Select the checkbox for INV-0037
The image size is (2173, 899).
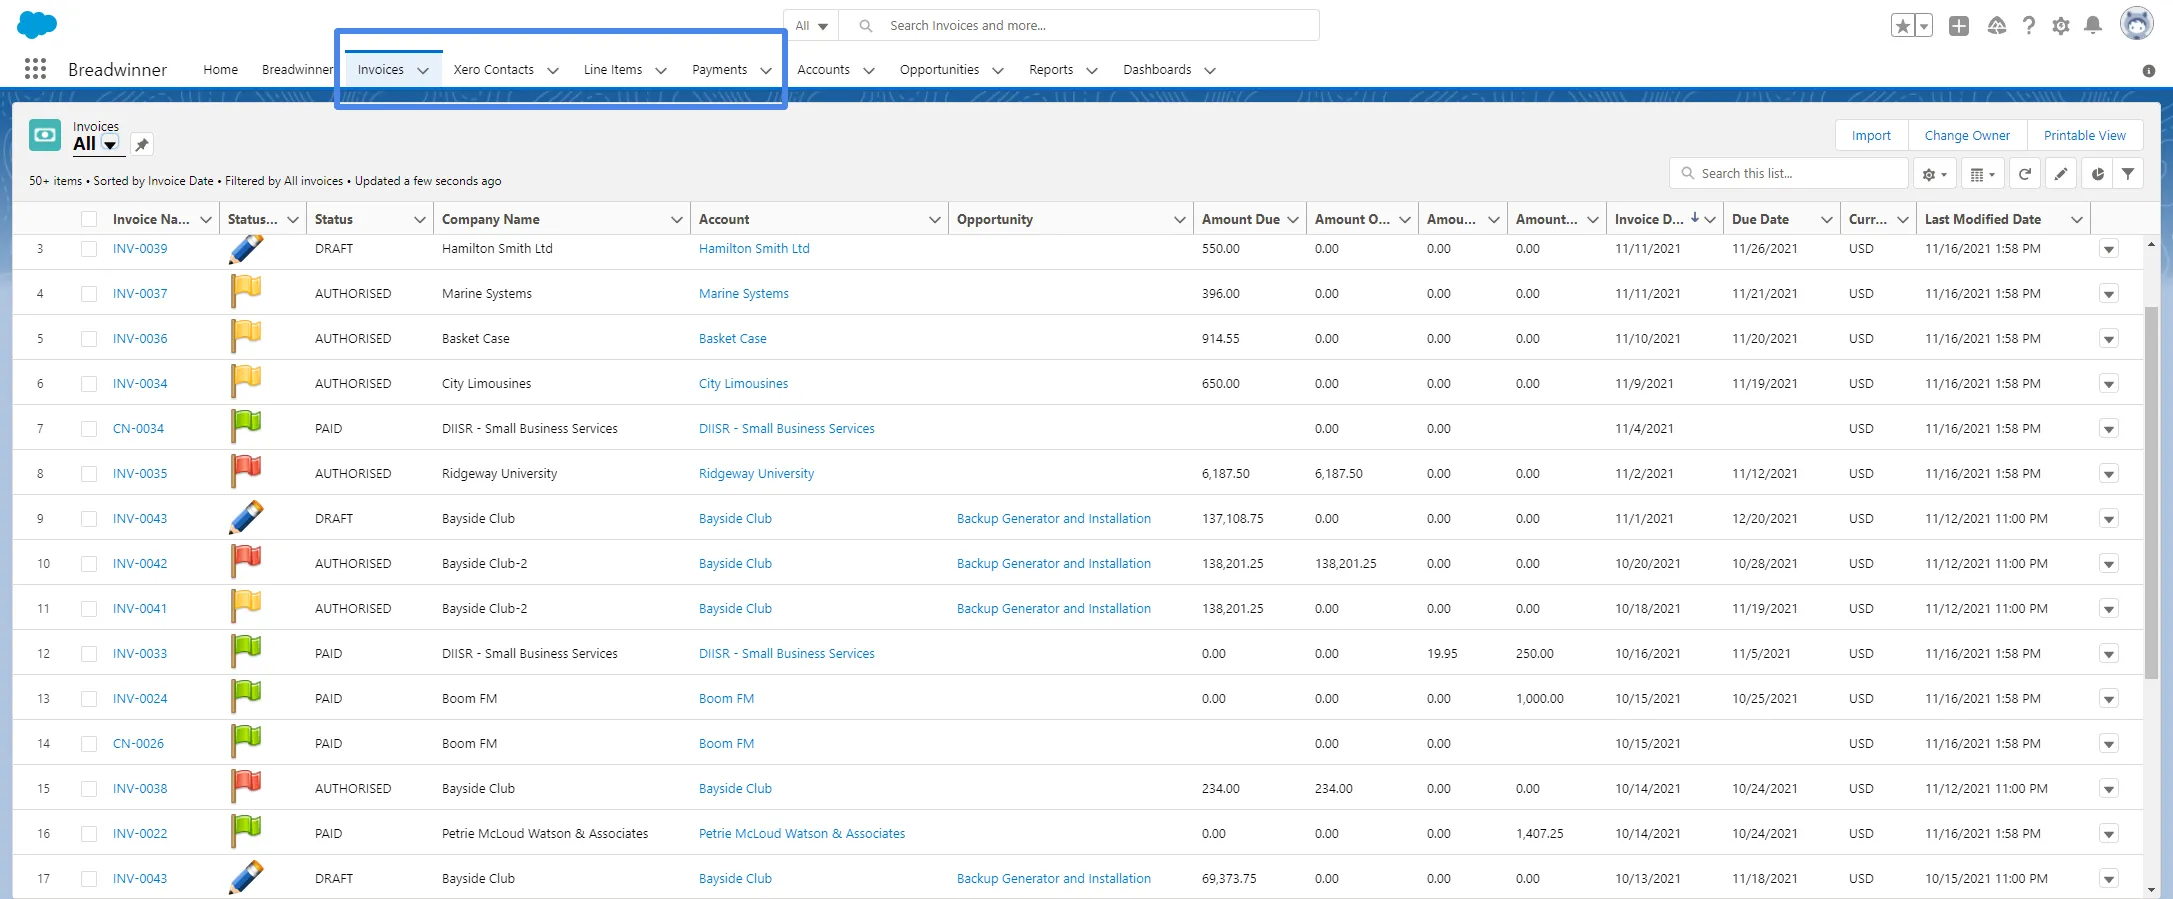pos(89,294)
